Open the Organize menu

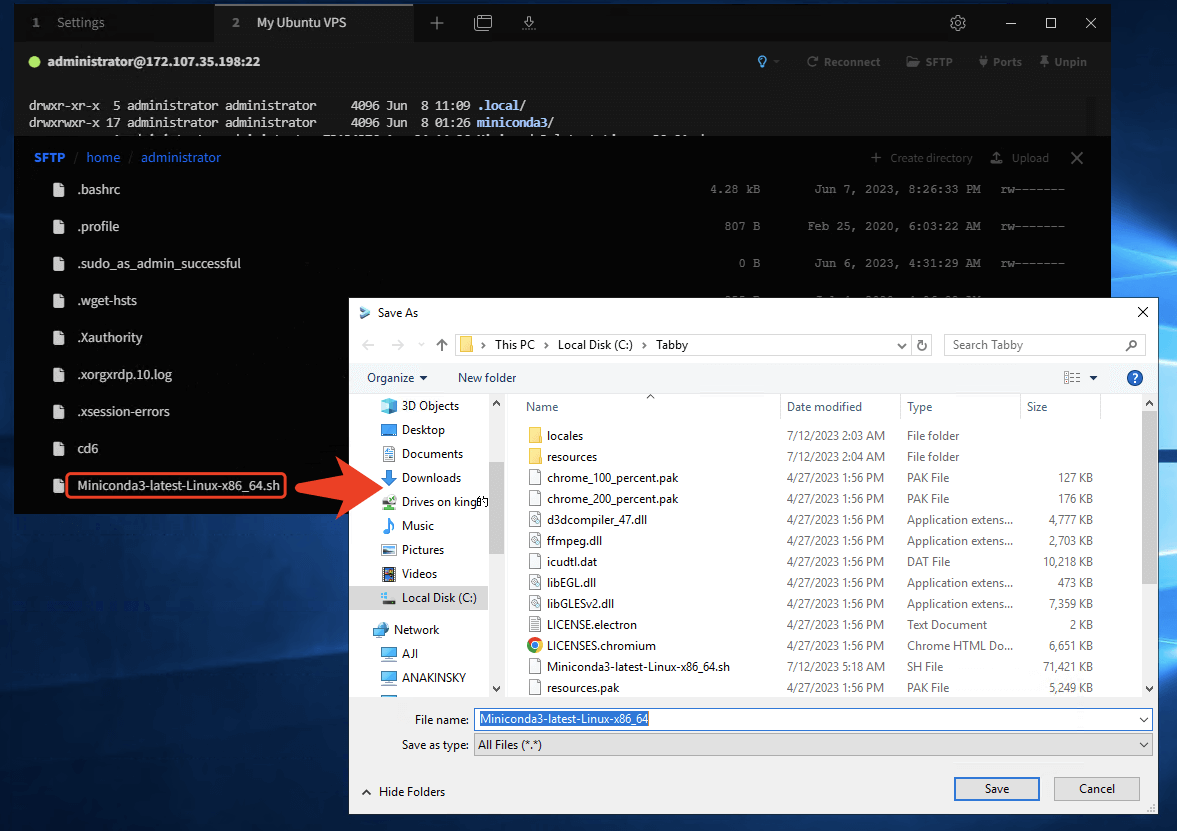[x=397, y=378]
